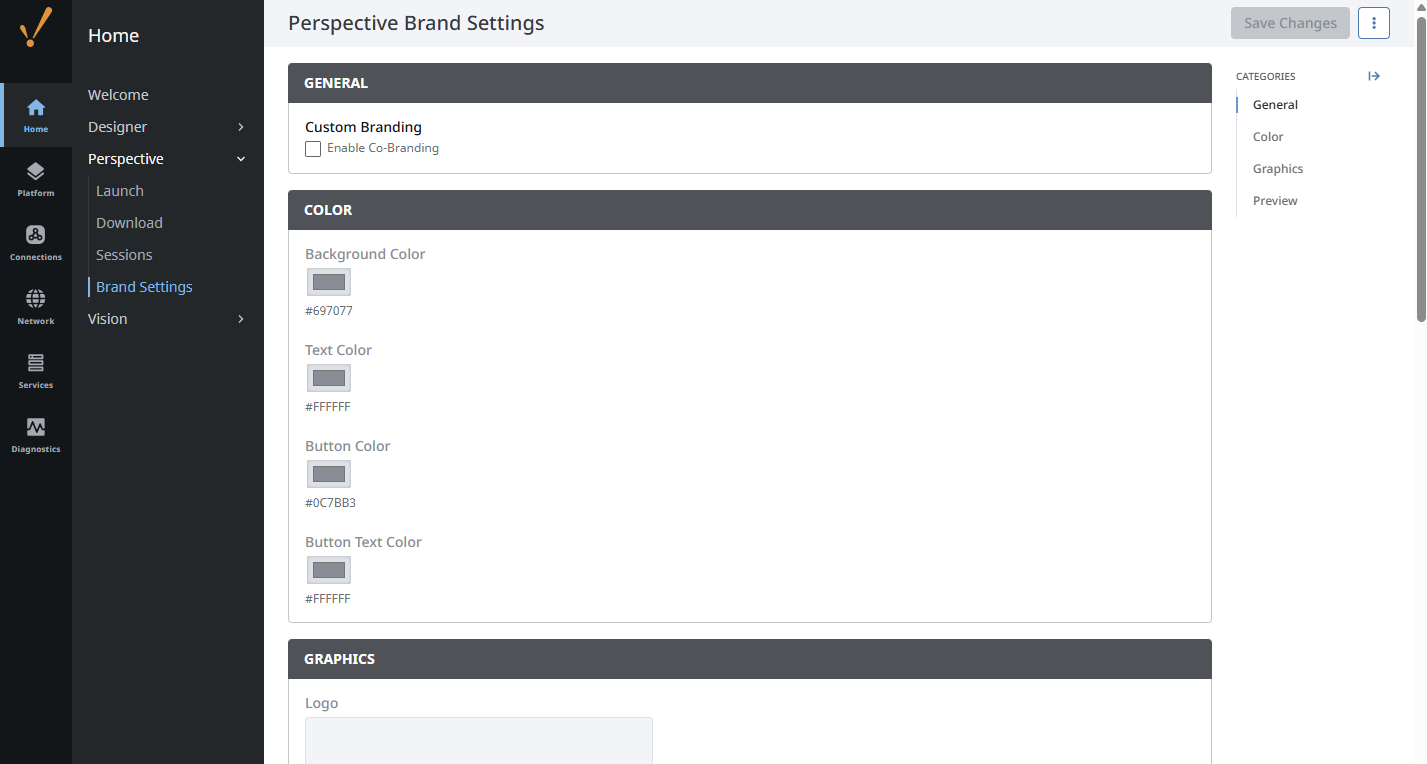The image size is (1427, 764).
Task: Click the Ignition logo icon
Action: (x=35, y=28)
